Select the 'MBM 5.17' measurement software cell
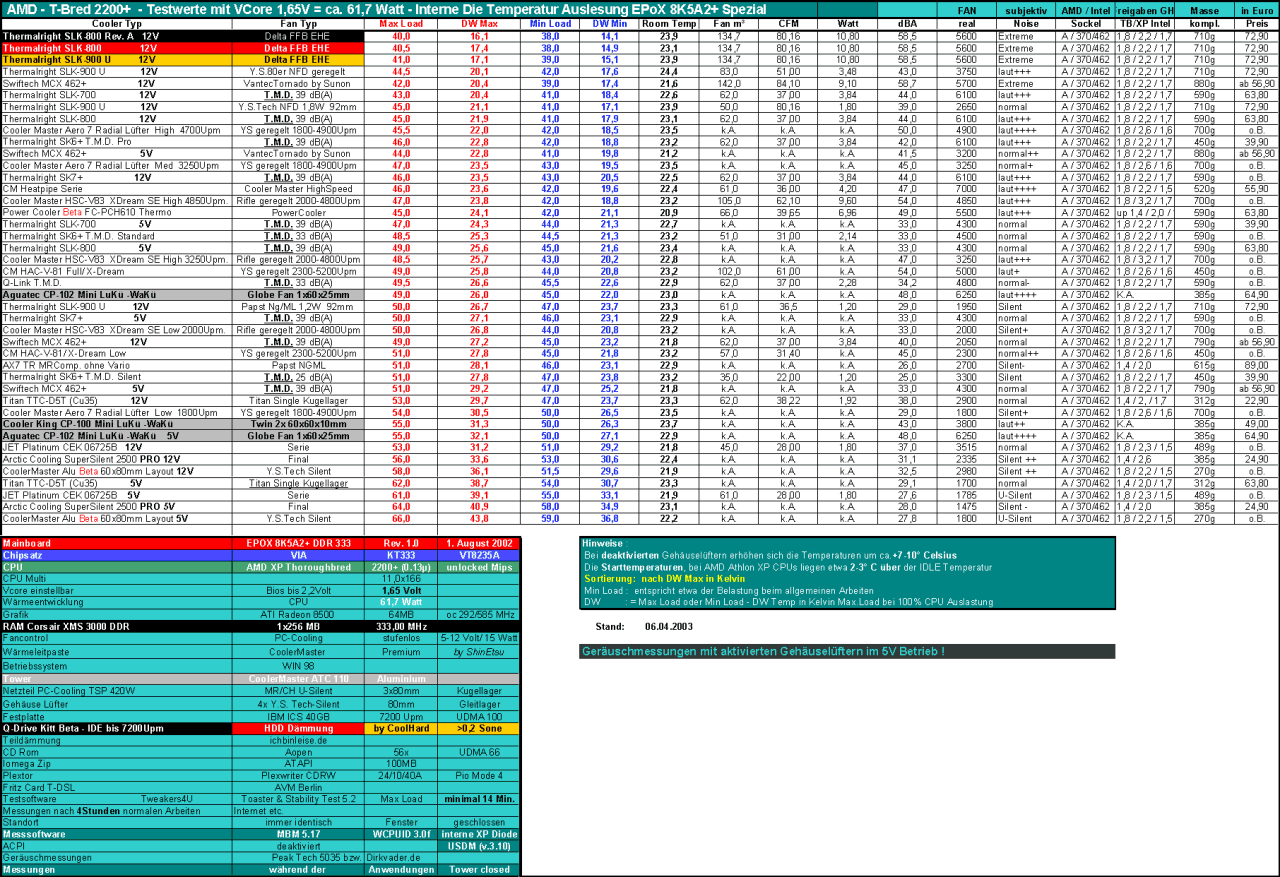Screen dimensions: 1280x877 click(298, 834)
